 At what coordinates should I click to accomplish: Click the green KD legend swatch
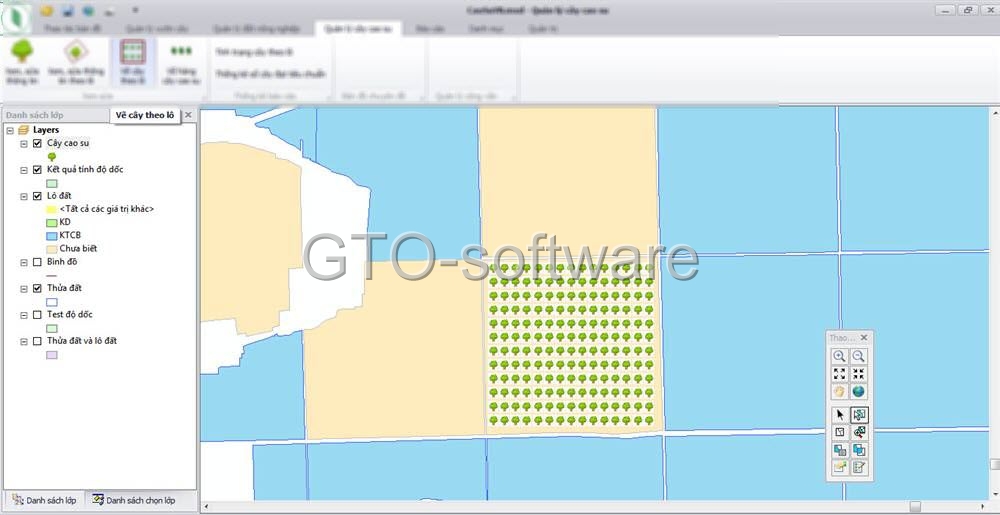click(x=52, y=222)
